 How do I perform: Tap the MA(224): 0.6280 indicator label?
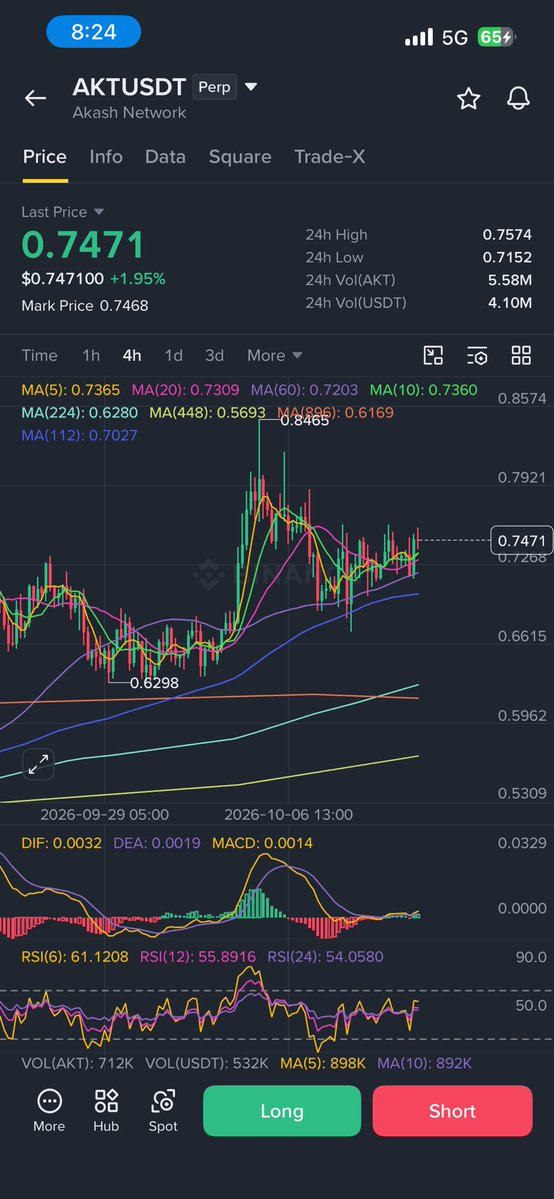[x=80, y=413]
